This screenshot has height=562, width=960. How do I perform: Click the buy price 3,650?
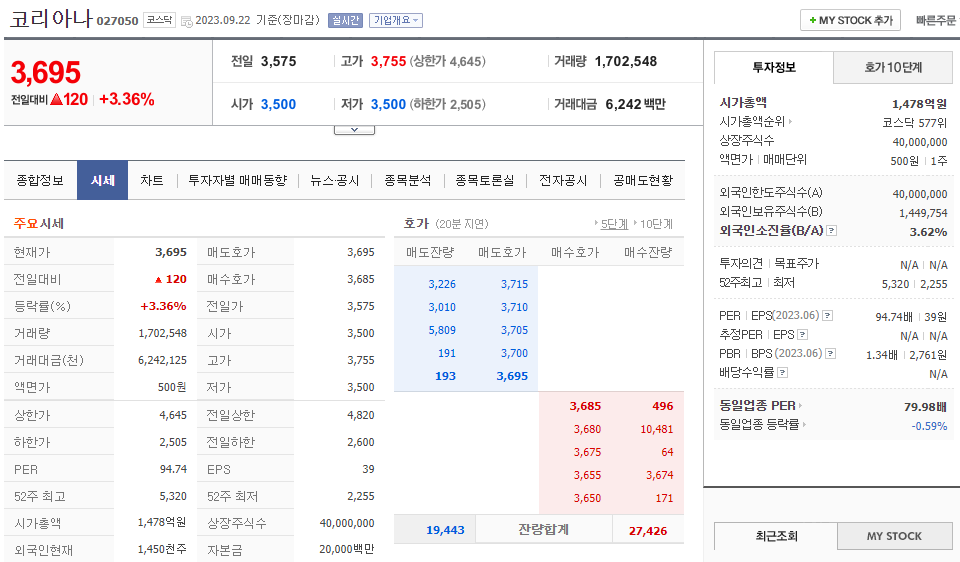(x=587, y=498)
